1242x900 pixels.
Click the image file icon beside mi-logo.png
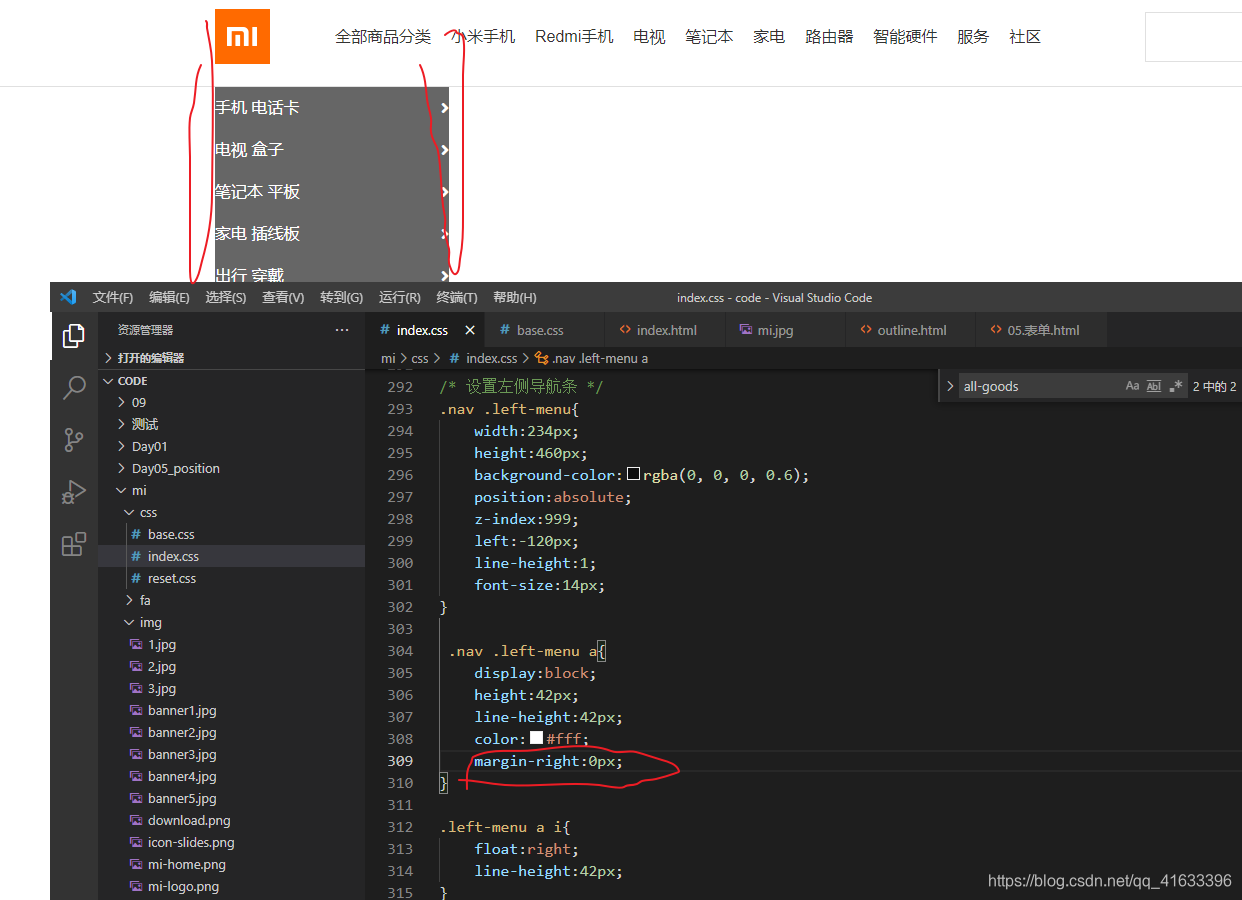coord(137,887)
